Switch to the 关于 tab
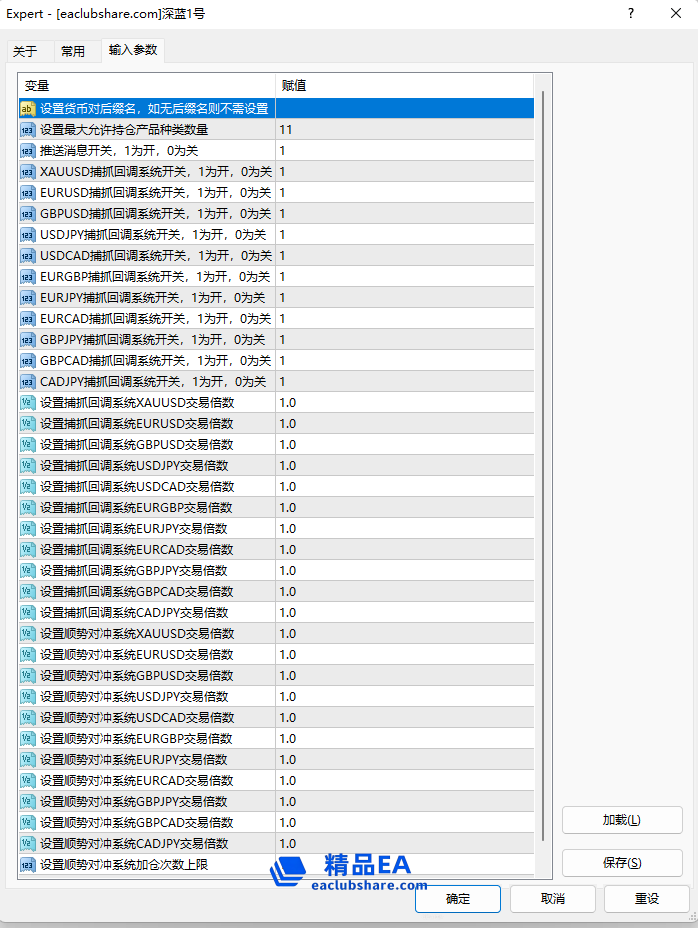Viewport: 698px width, 928px height. (25, 52)
